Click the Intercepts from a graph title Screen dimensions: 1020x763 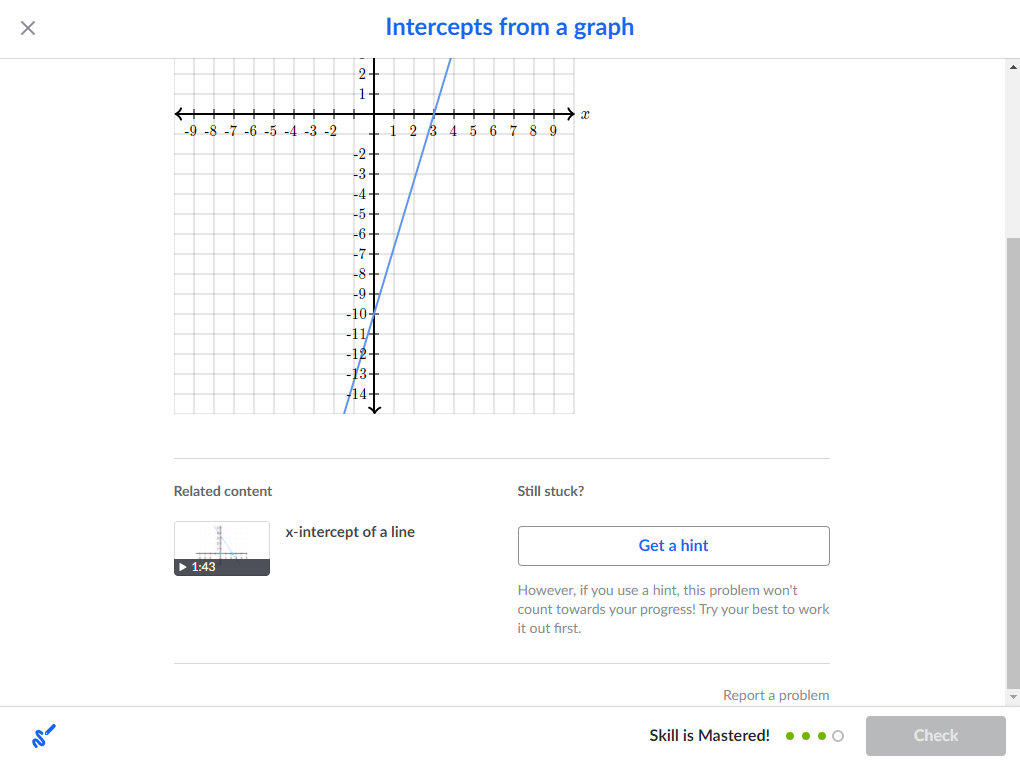coord(509,27)
